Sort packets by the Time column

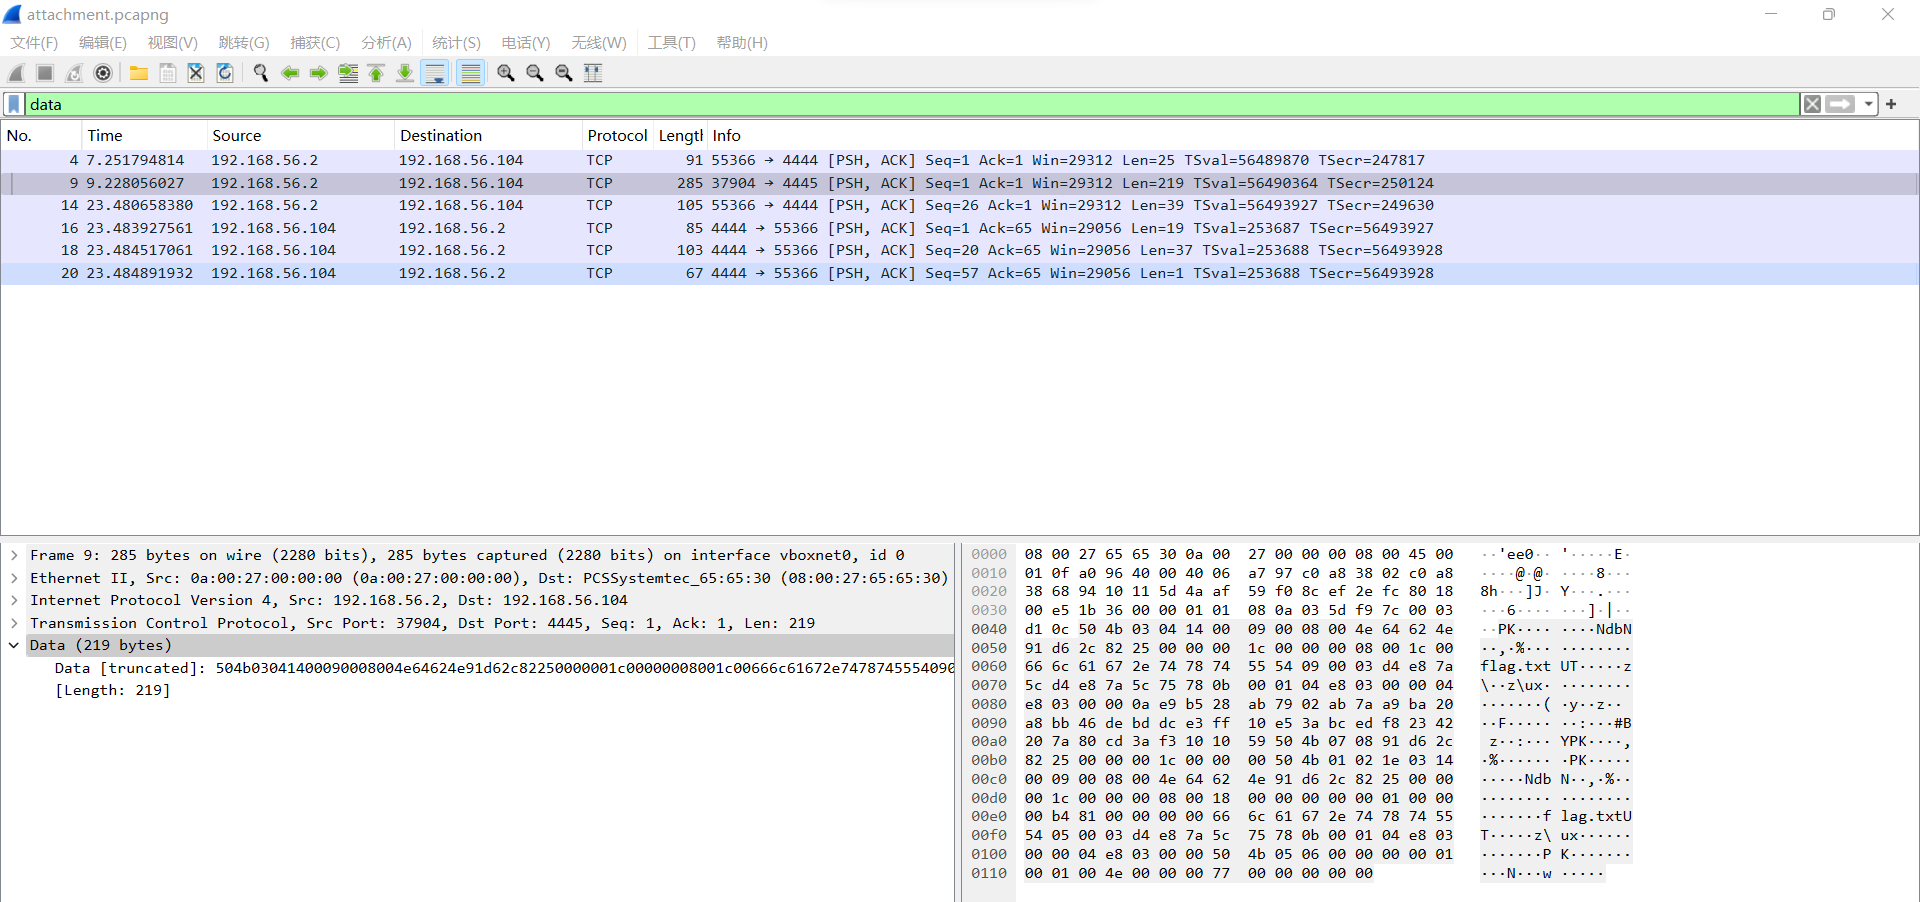[144, 136]
